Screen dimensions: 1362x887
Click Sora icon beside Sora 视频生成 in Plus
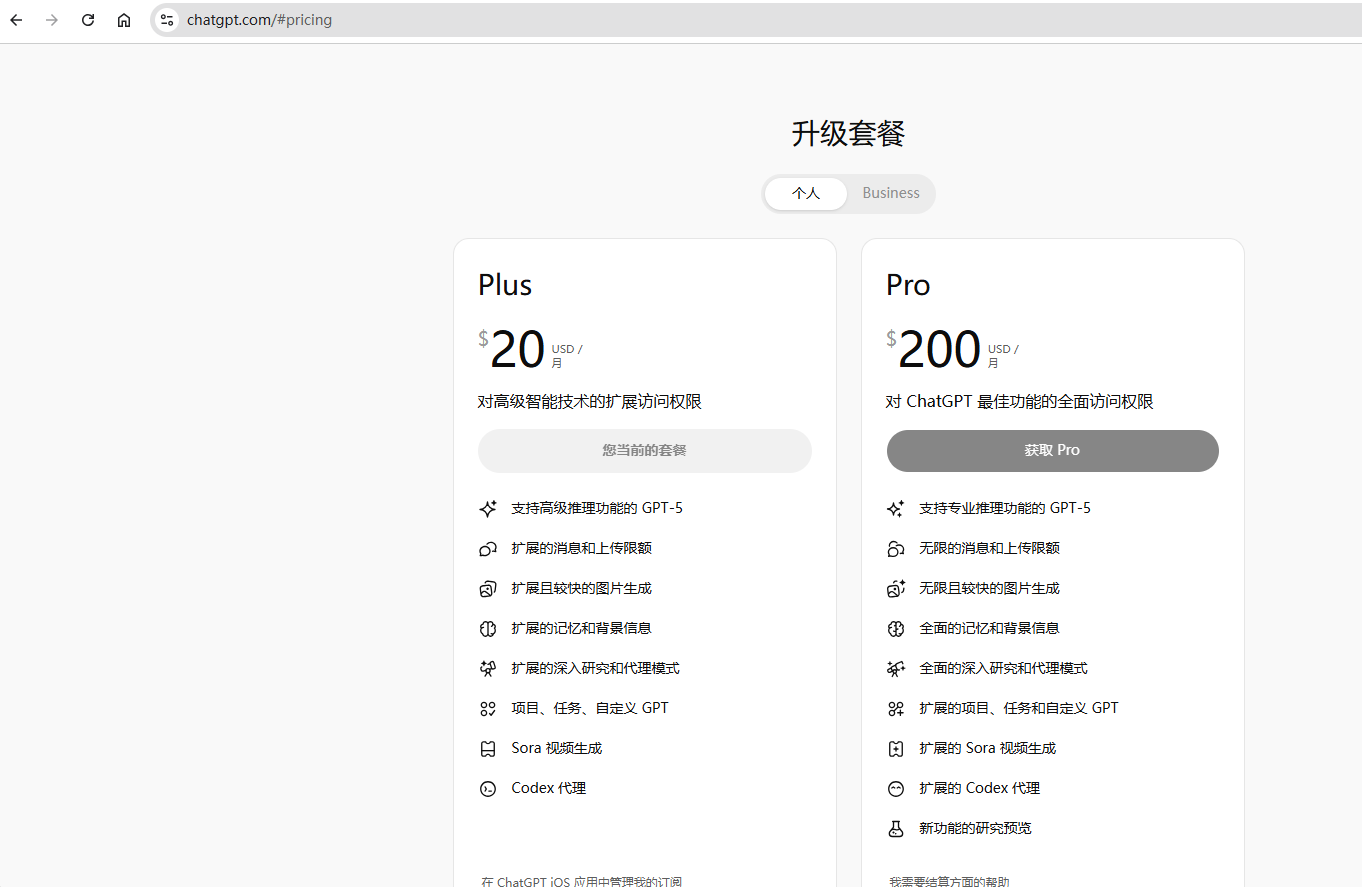point(488,749)
